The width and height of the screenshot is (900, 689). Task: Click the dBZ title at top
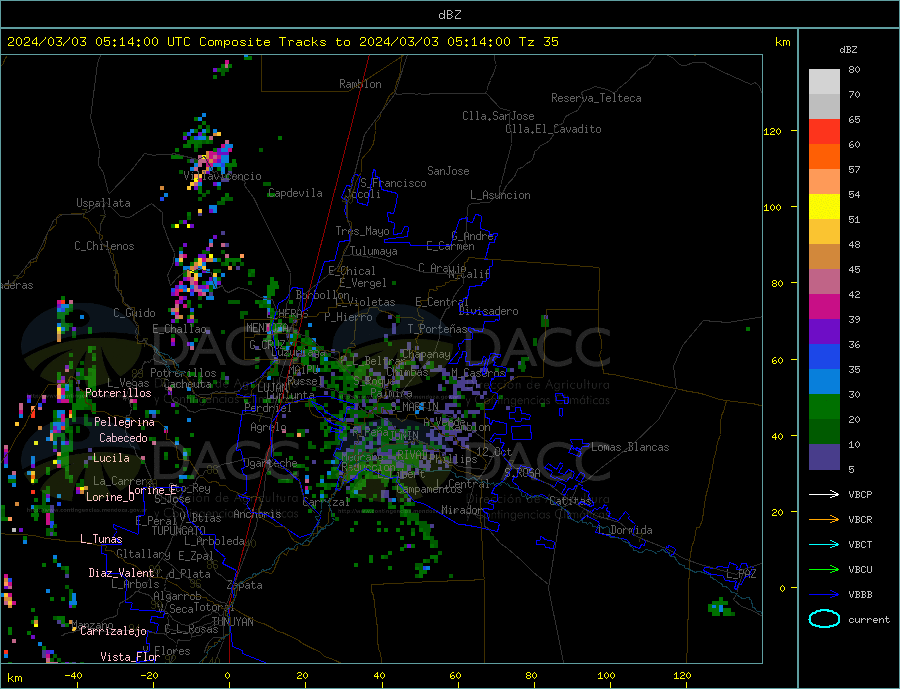coord(449,15)
